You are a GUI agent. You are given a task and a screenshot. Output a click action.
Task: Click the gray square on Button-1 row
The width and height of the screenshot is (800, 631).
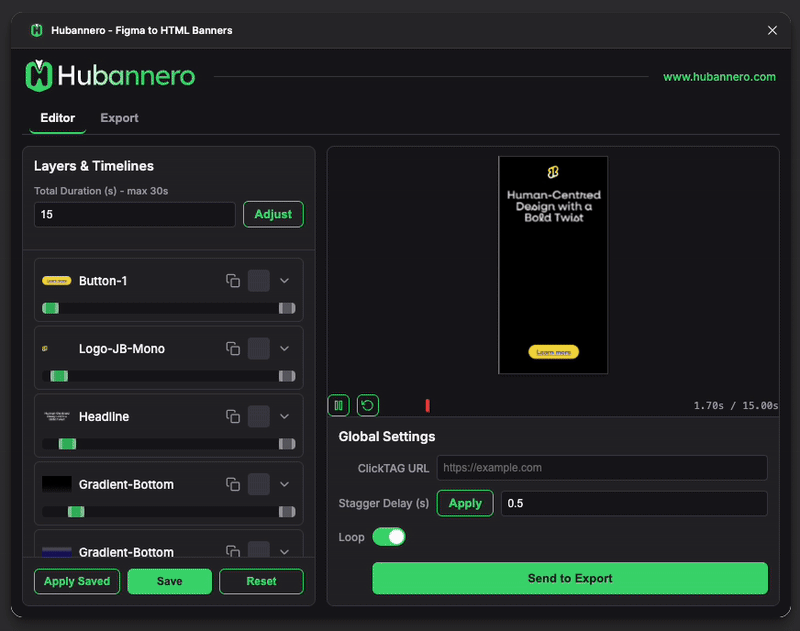coord(259,281)
